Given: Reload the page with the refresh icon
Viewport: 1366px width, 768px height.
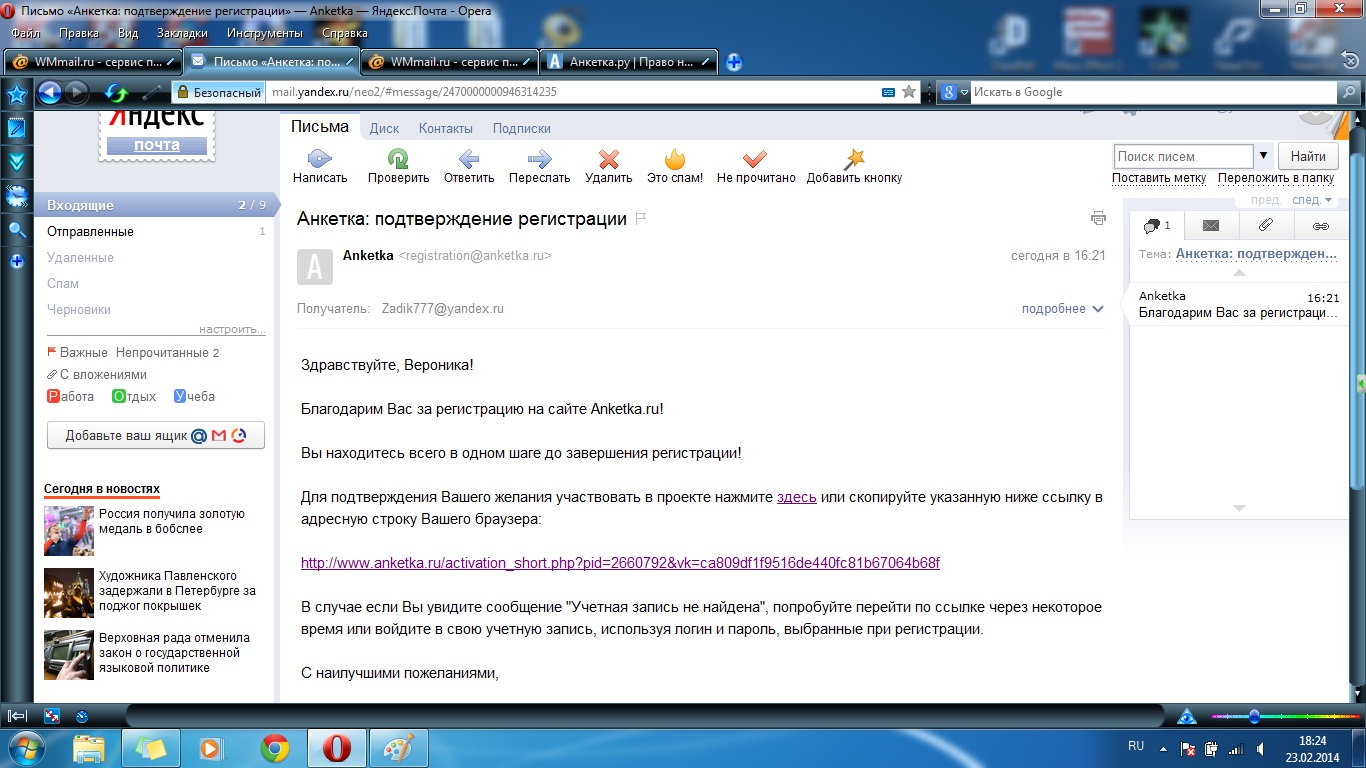Looking at the screenshot, I should 117,93.
